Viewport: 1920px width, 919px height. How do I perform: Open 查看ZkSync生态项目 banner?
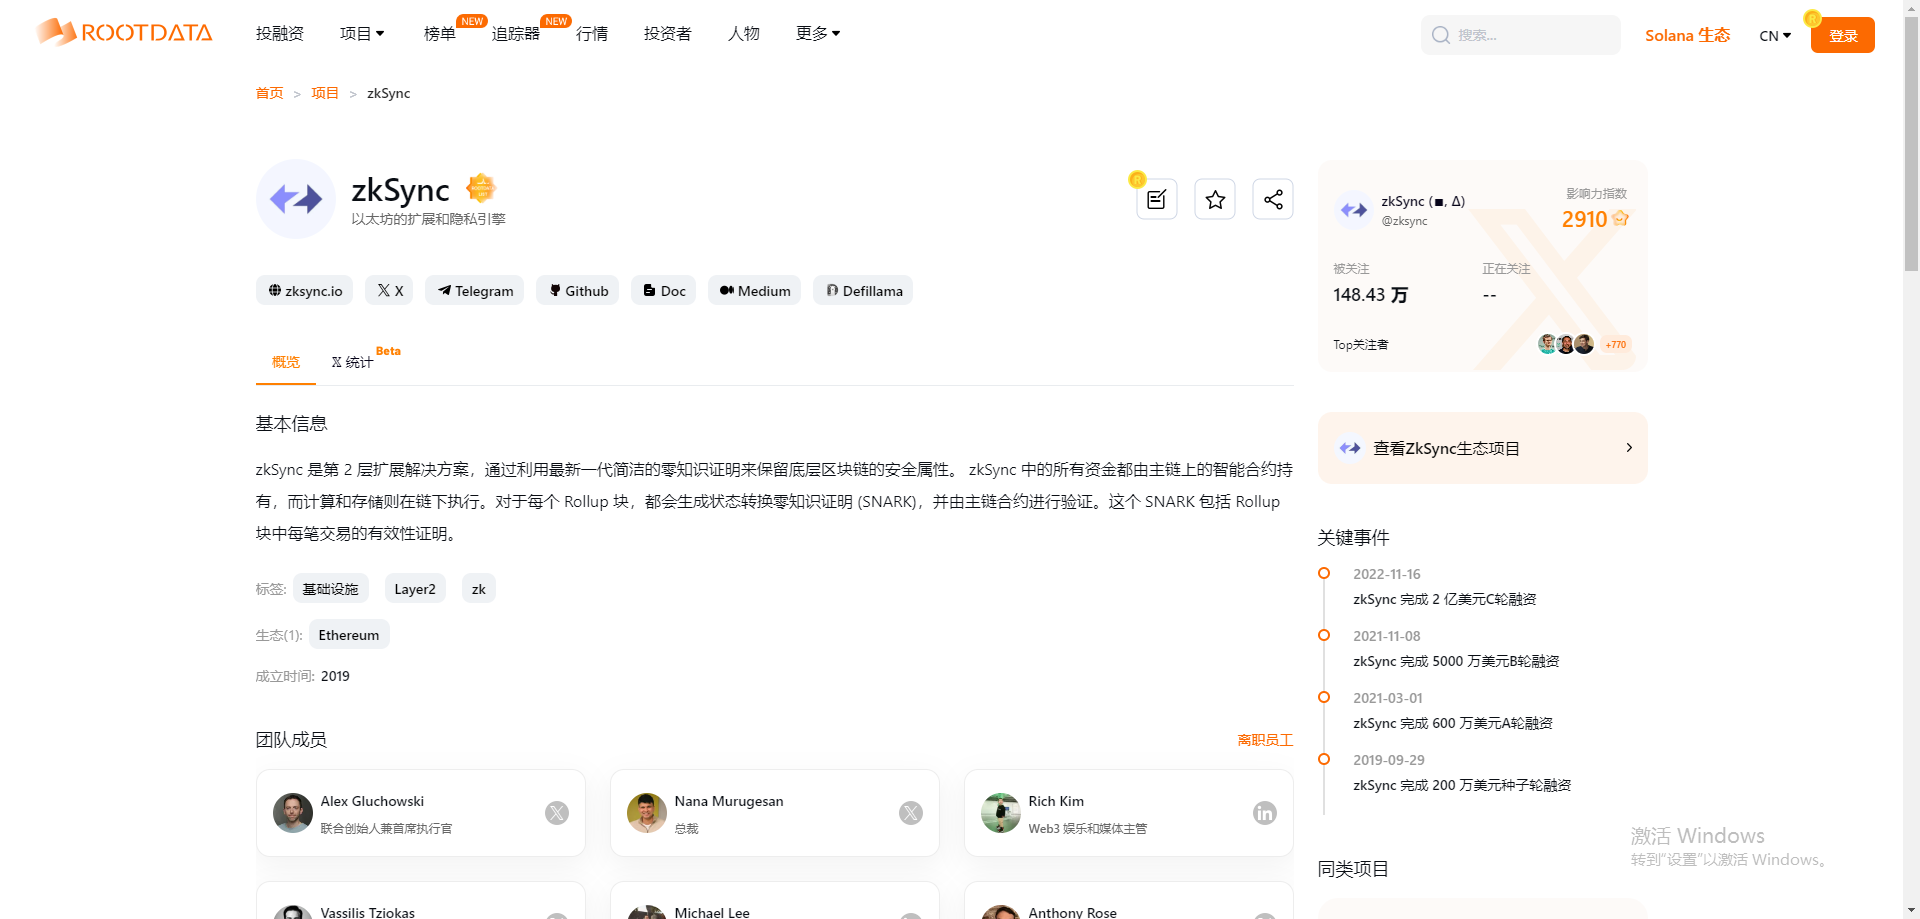tap(1482, 448)
